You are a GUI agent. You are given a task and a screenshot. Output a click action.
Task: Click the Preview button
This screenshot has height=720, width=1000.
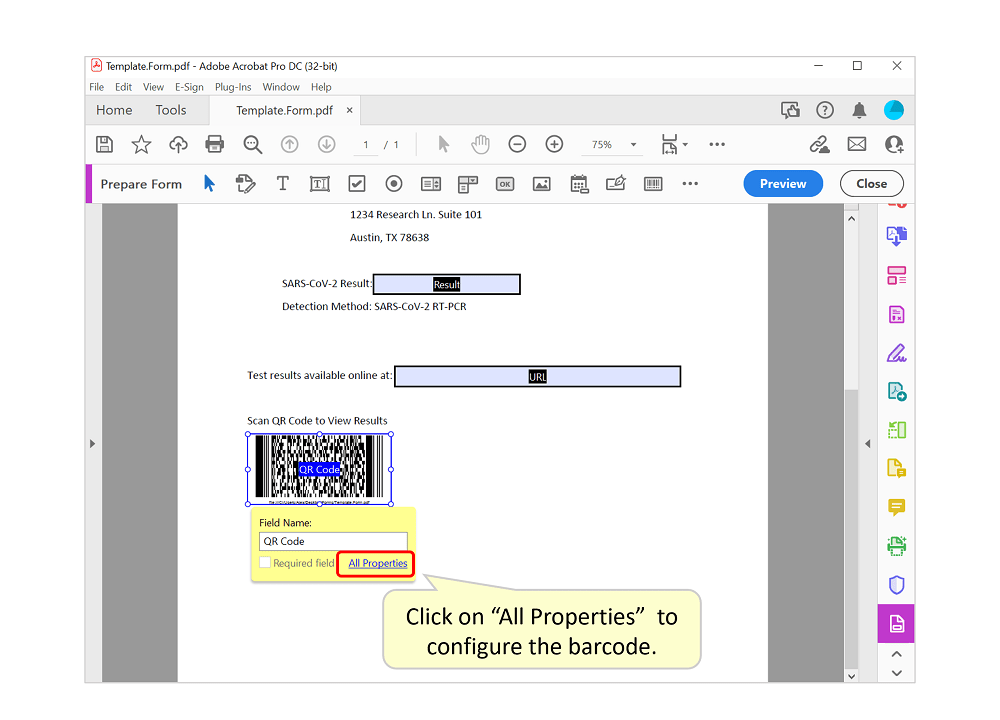783,183
